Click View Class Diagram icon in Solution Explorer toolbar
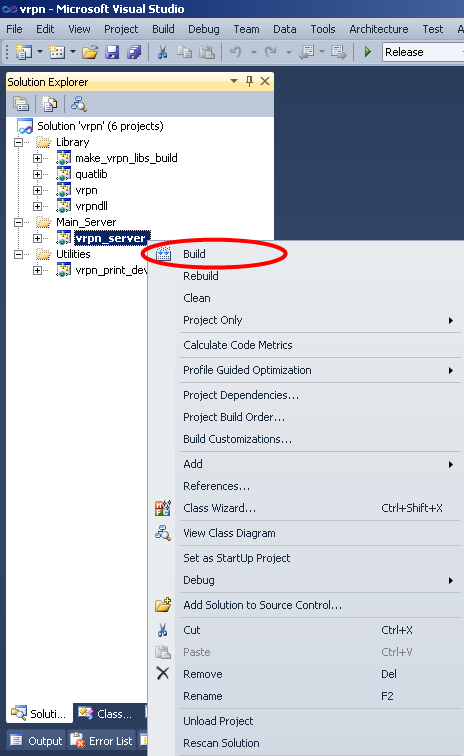This screenshot has height=756, width=464. coord(78,104)
